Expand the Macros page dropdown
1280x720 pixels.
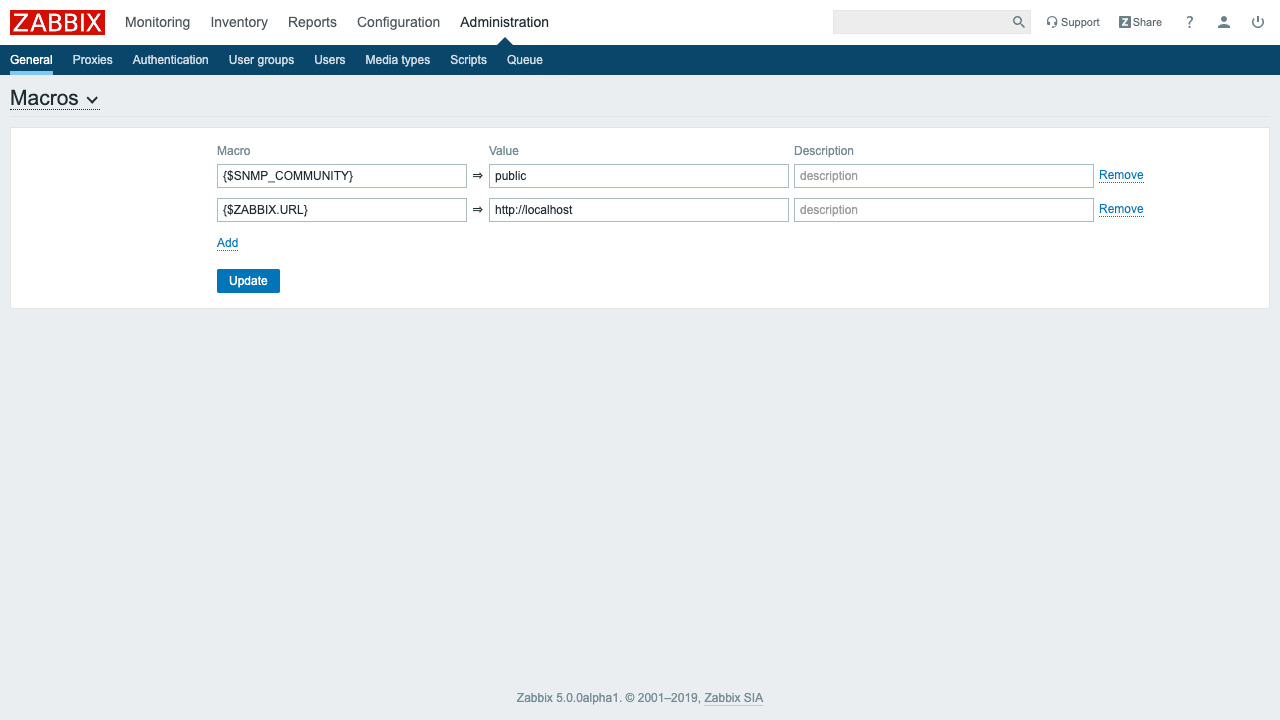coord(92,100)
